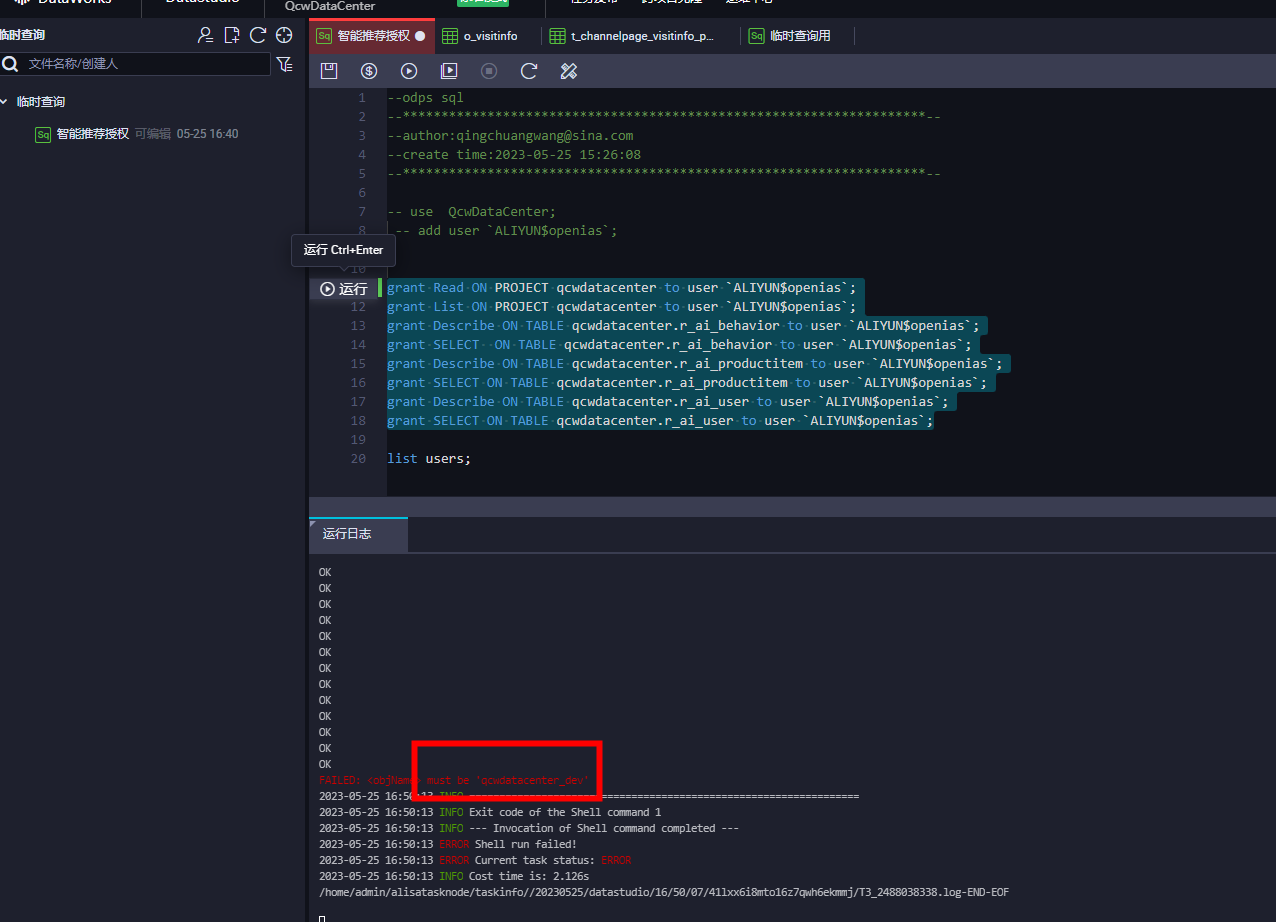Switch to the o_visitinfo tab
The image size is (1276, 922).
[490, 36]
